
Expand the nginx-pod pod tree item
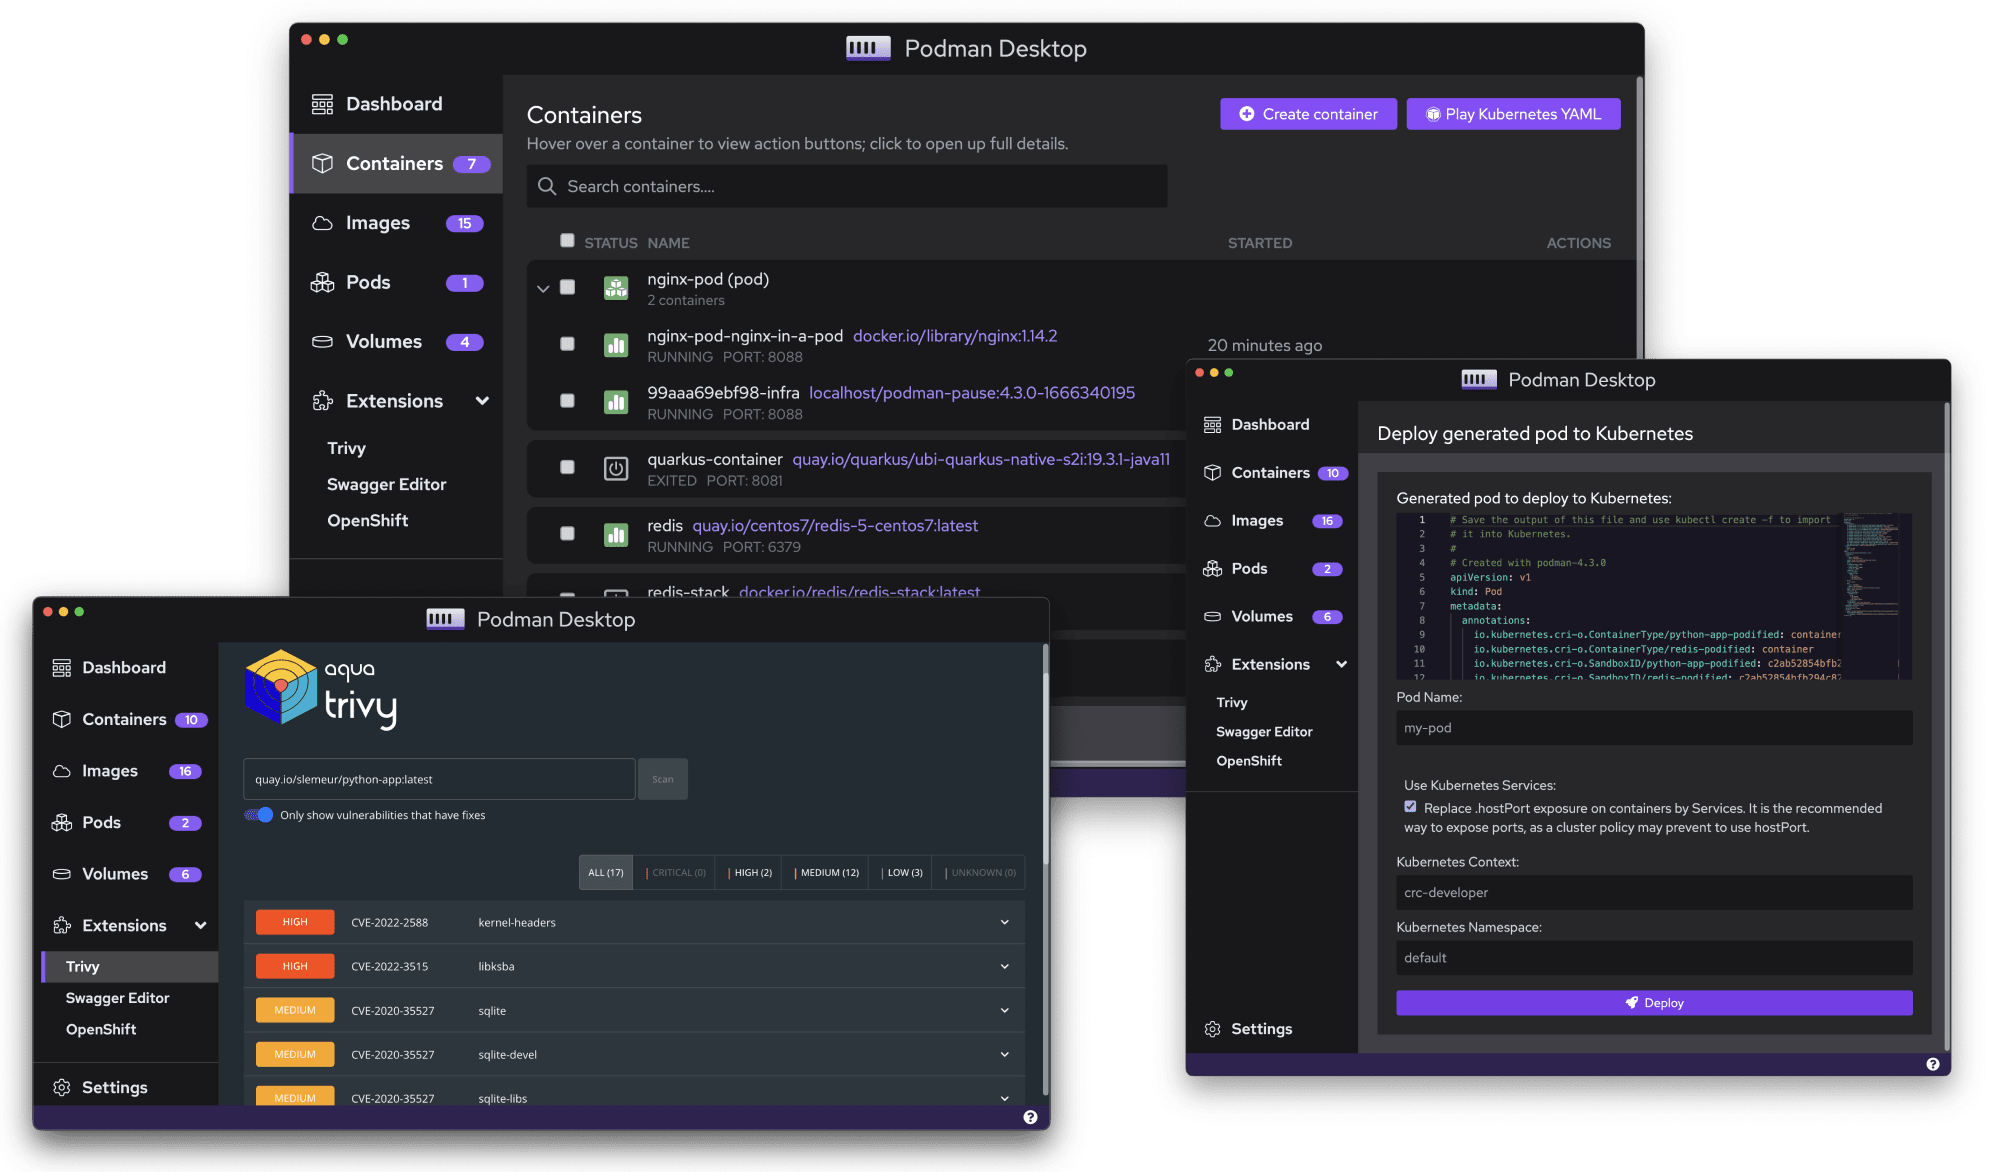click(x=543, y=289)
